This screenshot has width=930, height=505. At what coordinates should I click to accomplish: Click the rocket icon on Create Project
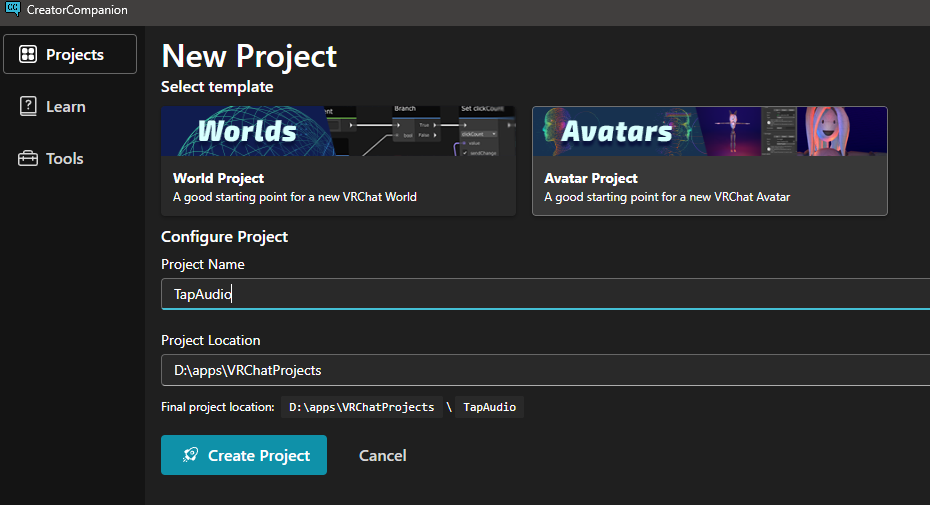[190, 455]
